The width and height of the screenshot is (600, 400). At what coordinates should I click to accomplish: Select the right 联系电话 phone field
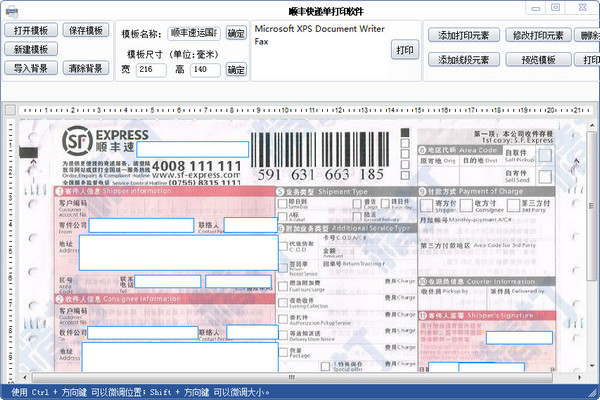[x=238, y=281]
